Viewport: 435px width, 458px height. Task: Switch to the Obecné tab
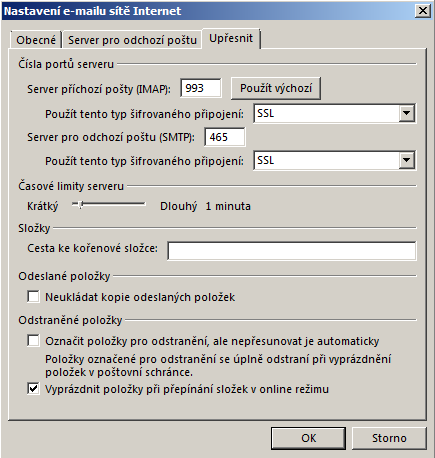(36, 40)
